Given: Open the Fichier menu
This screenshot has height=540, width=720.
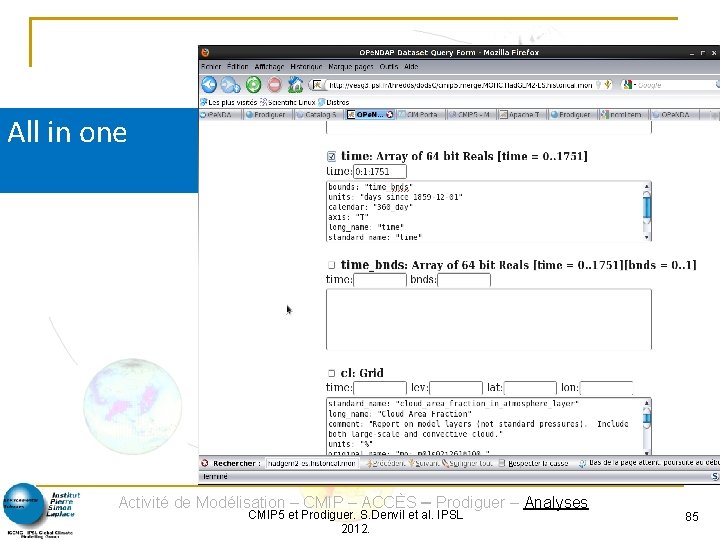Looking at the screenshot, I should tap(211, 67).
